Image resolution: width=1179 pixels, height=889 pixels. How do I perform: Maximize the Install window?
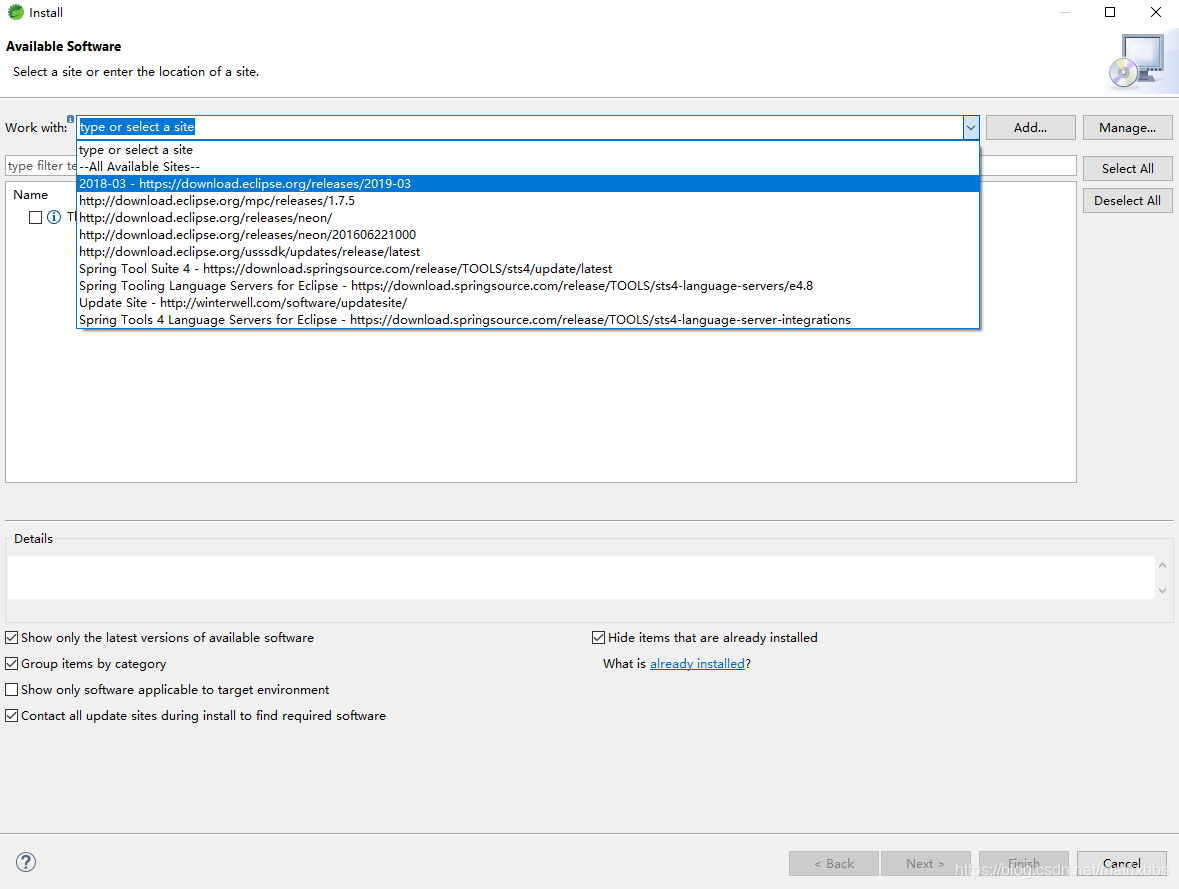coord(1110,12)
